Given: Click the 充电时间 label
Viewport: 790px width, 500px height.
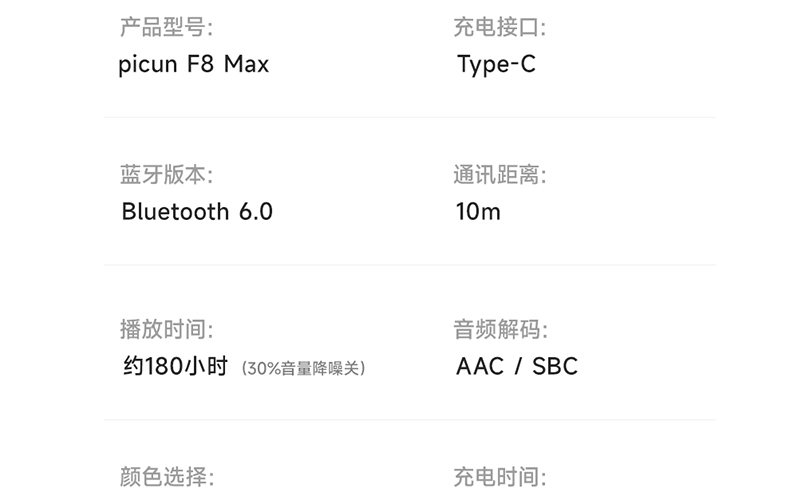Looking at the screenshot, I should [x=499, y=477].
